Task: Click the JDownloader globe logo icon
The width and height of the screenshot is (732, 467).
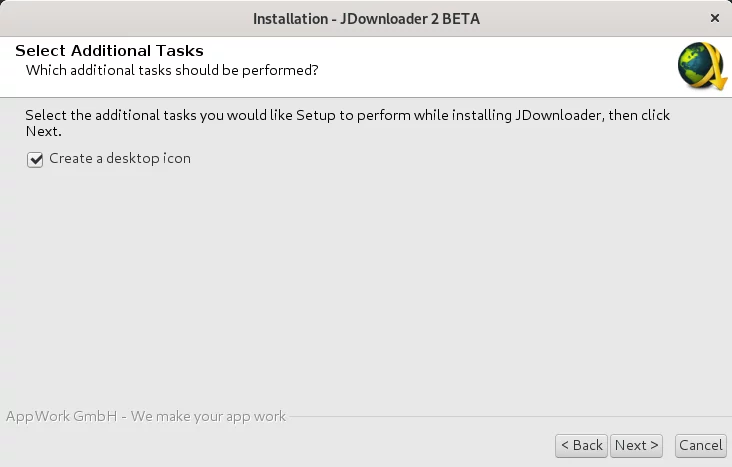Action: point(702,66)
